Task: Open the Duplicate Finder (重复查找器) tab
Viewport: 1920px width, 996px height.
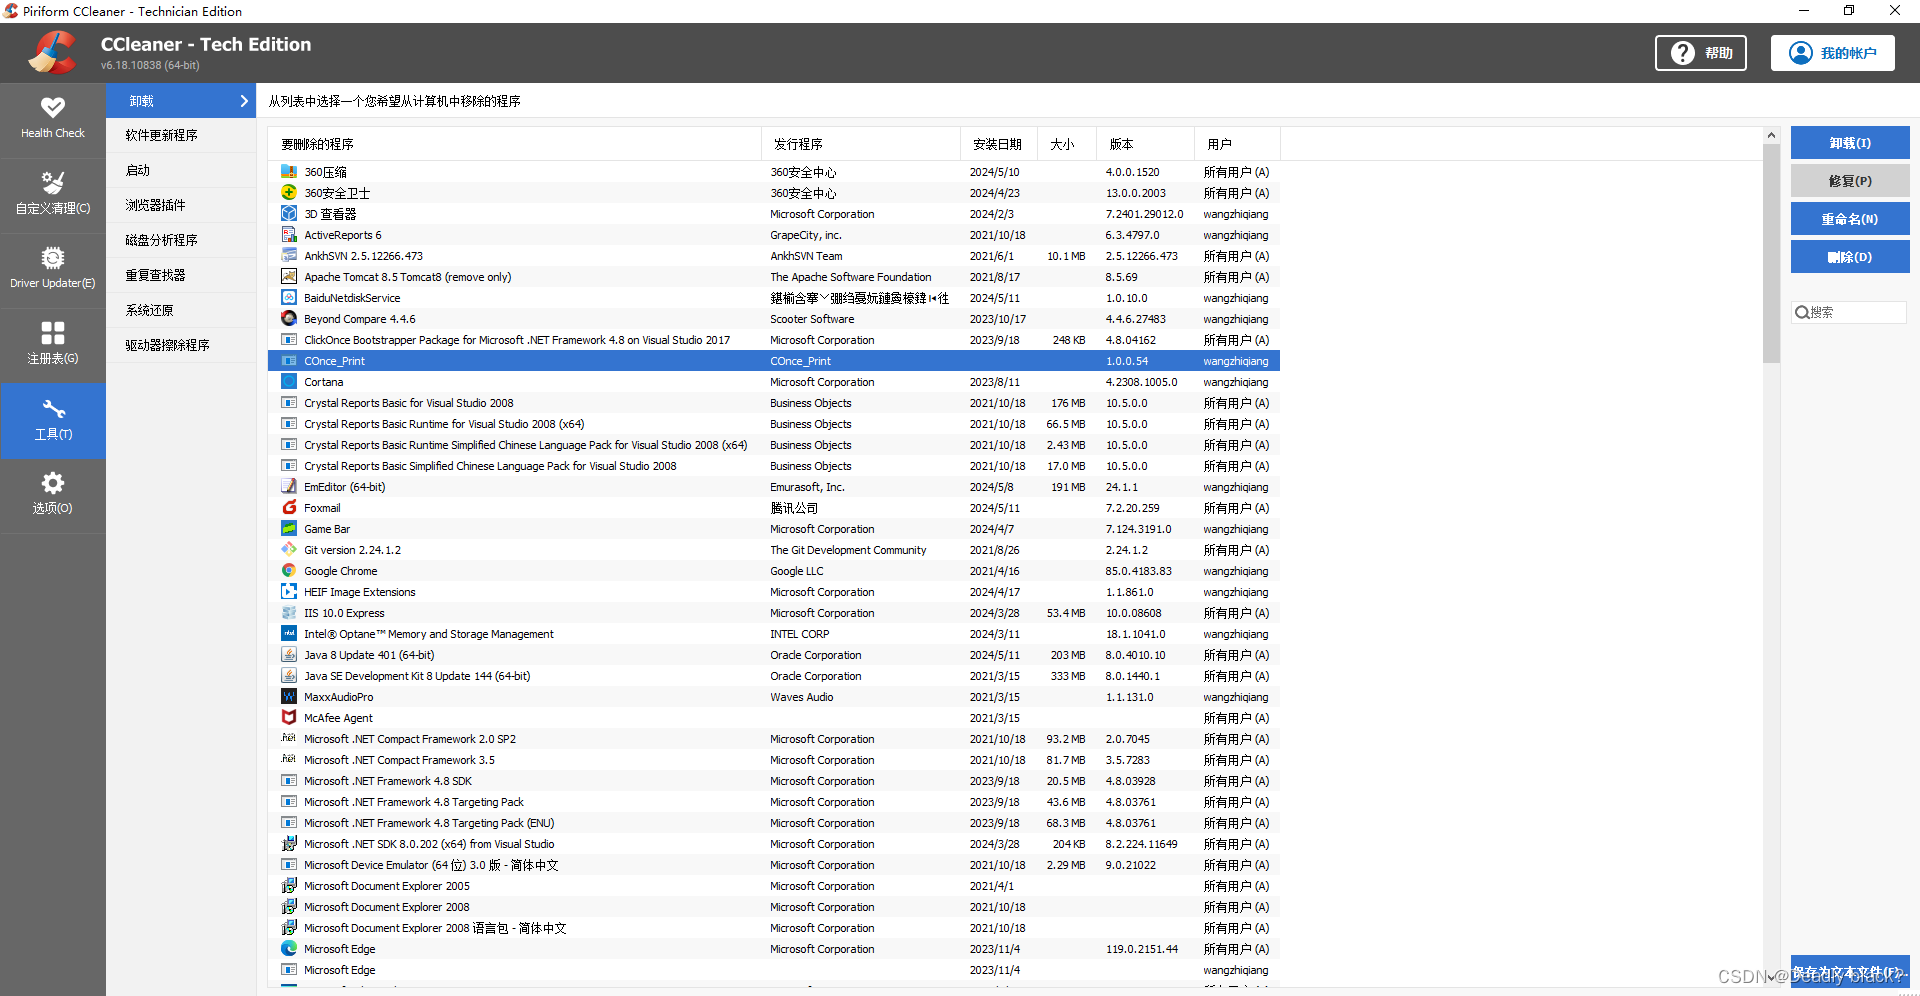Action: (181, 275)
